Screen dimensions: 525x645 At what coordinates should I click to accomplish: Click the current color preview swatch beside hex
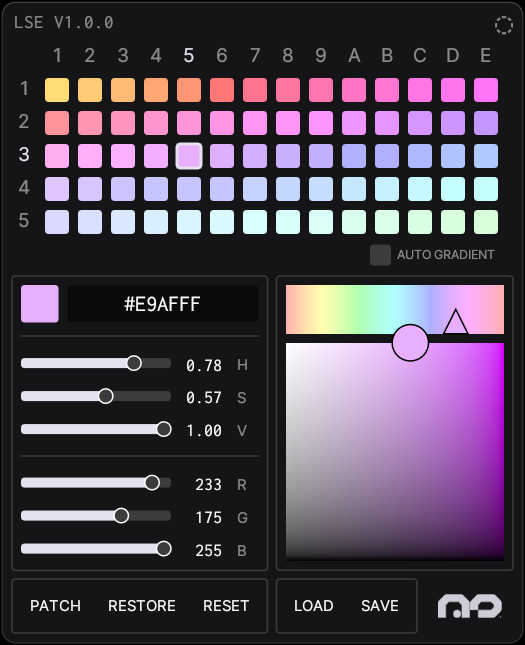(x=40, y=304)
